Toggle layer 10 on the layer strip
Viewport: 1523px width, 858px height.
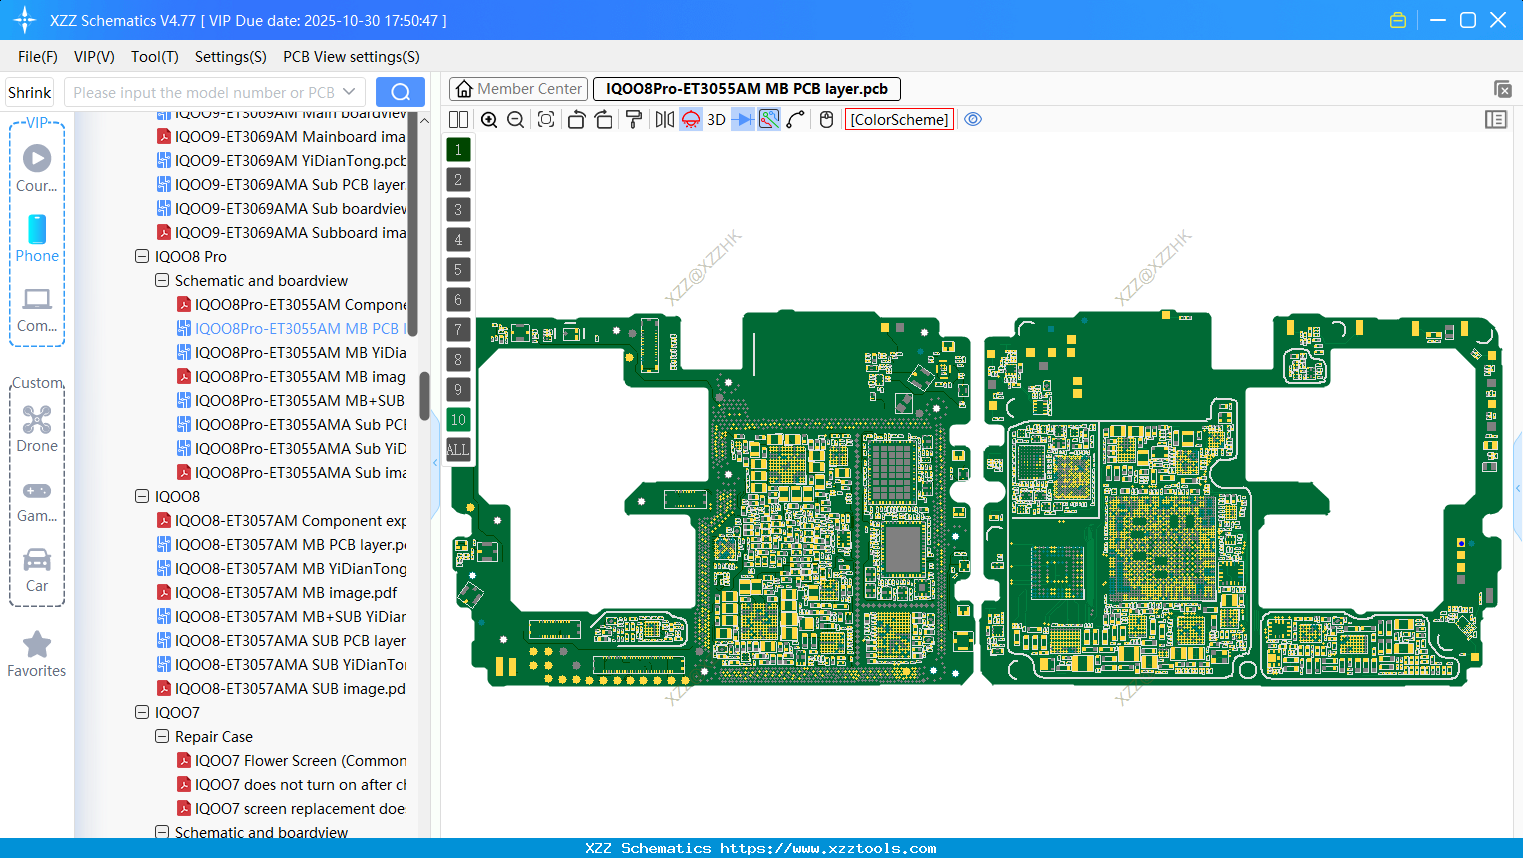pos(458,419)
